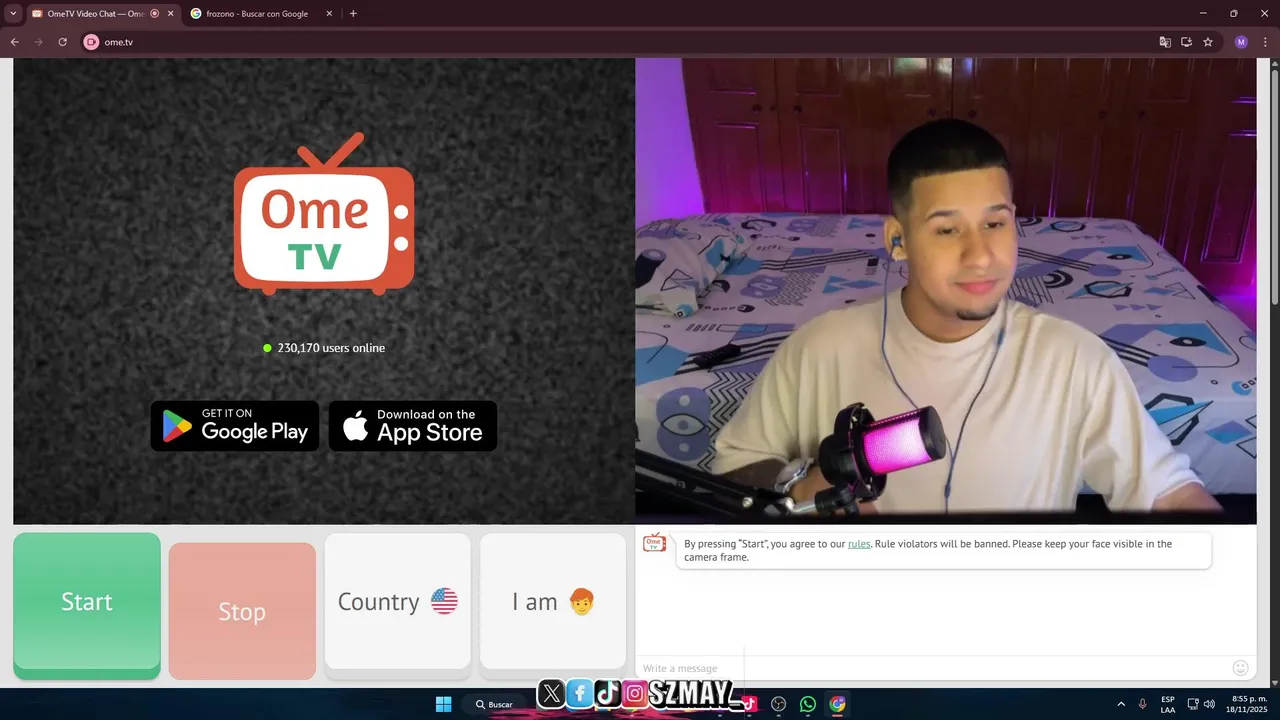Viewport: 1280px width, 720px height.
Task: Click the small OmeTV avatar beside chat notice
Action: (x=654, y=543)
